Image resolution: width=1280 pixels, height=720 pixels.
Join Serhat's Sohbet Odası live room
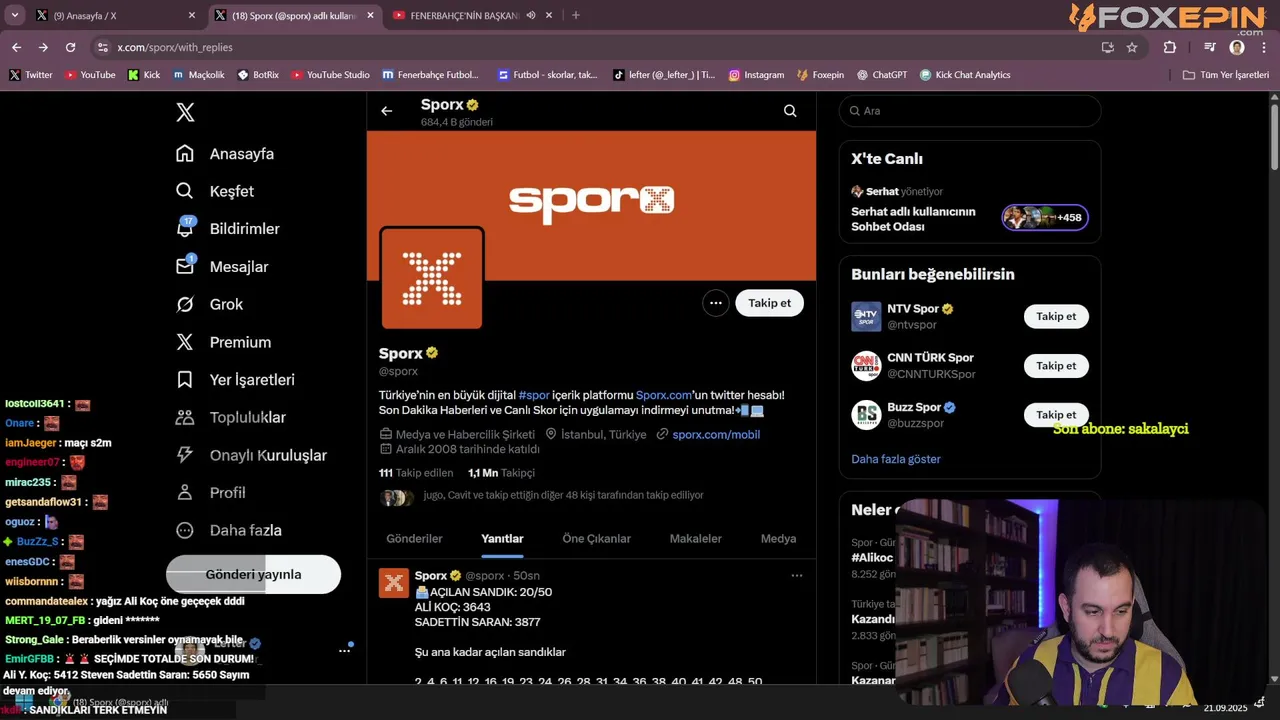pyautogui.click(x=1045, y=217)
